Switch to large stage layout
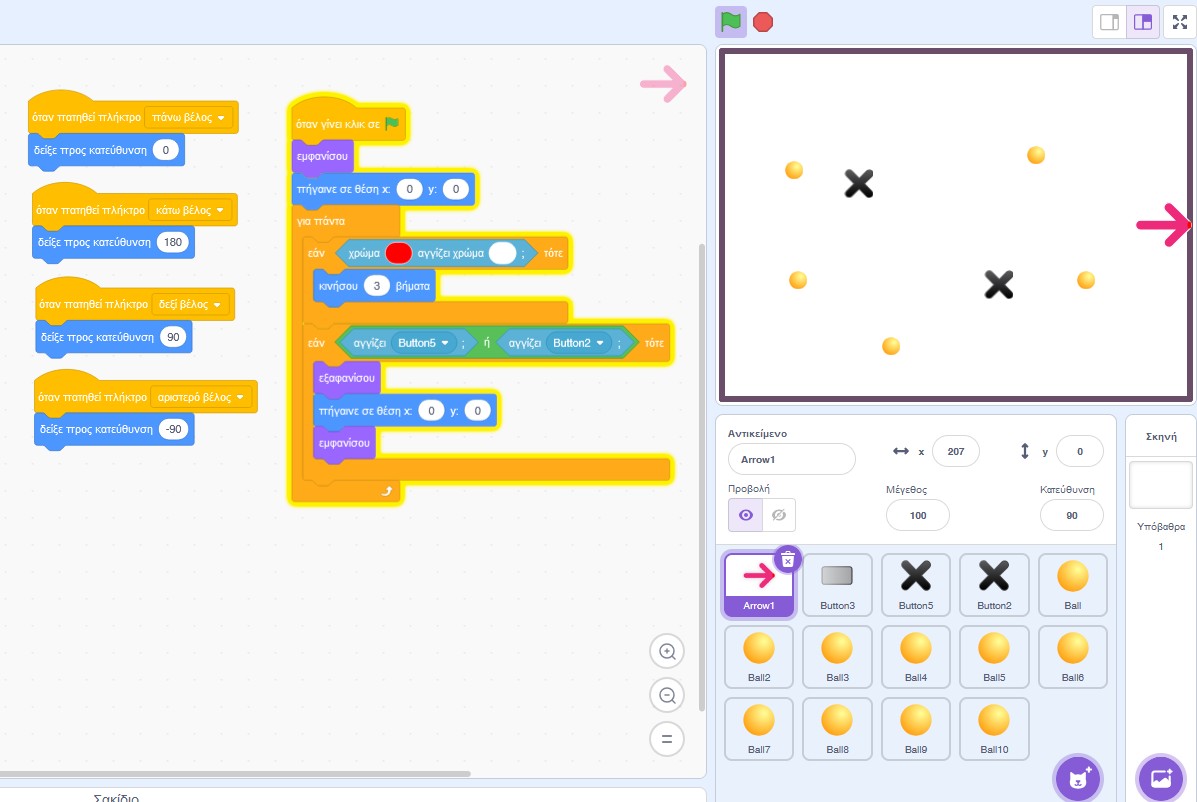This screenshot has width=1197, height=802. click(1143, 22)
